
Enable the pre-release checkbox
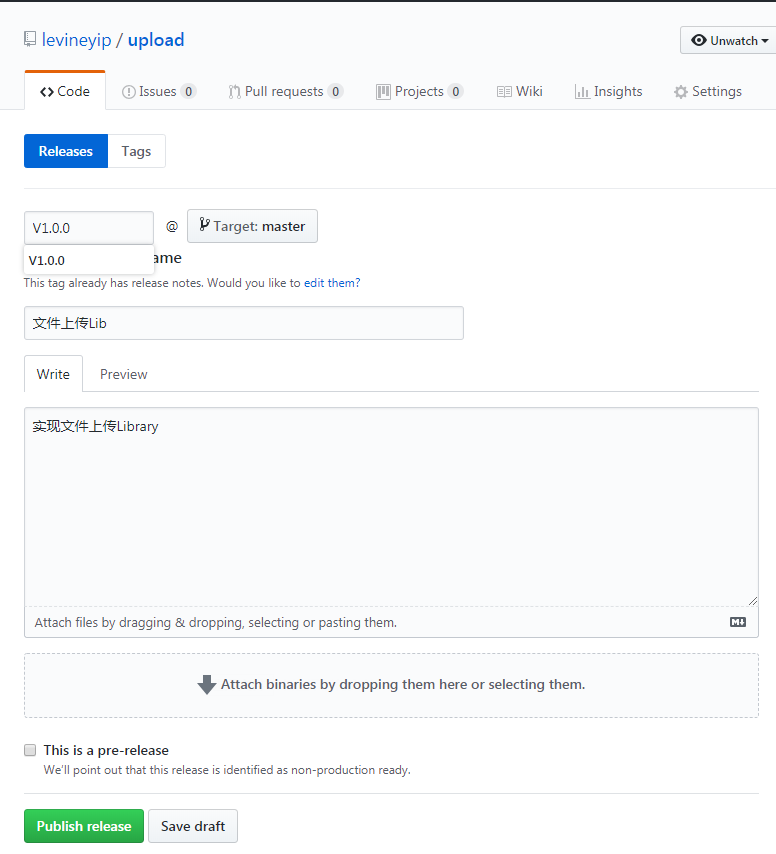coord(30,751)
